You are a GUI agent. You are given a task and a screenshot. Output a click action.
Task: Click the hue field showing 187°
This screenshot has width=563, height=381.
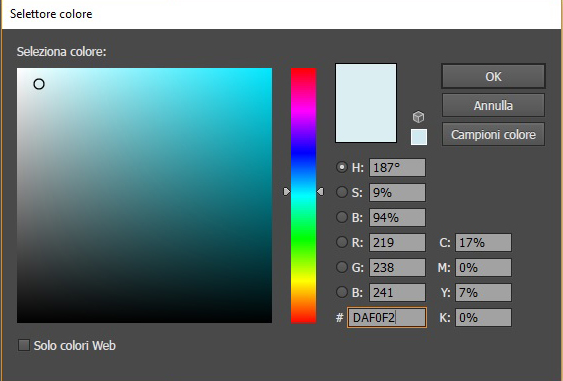(397, 167)
